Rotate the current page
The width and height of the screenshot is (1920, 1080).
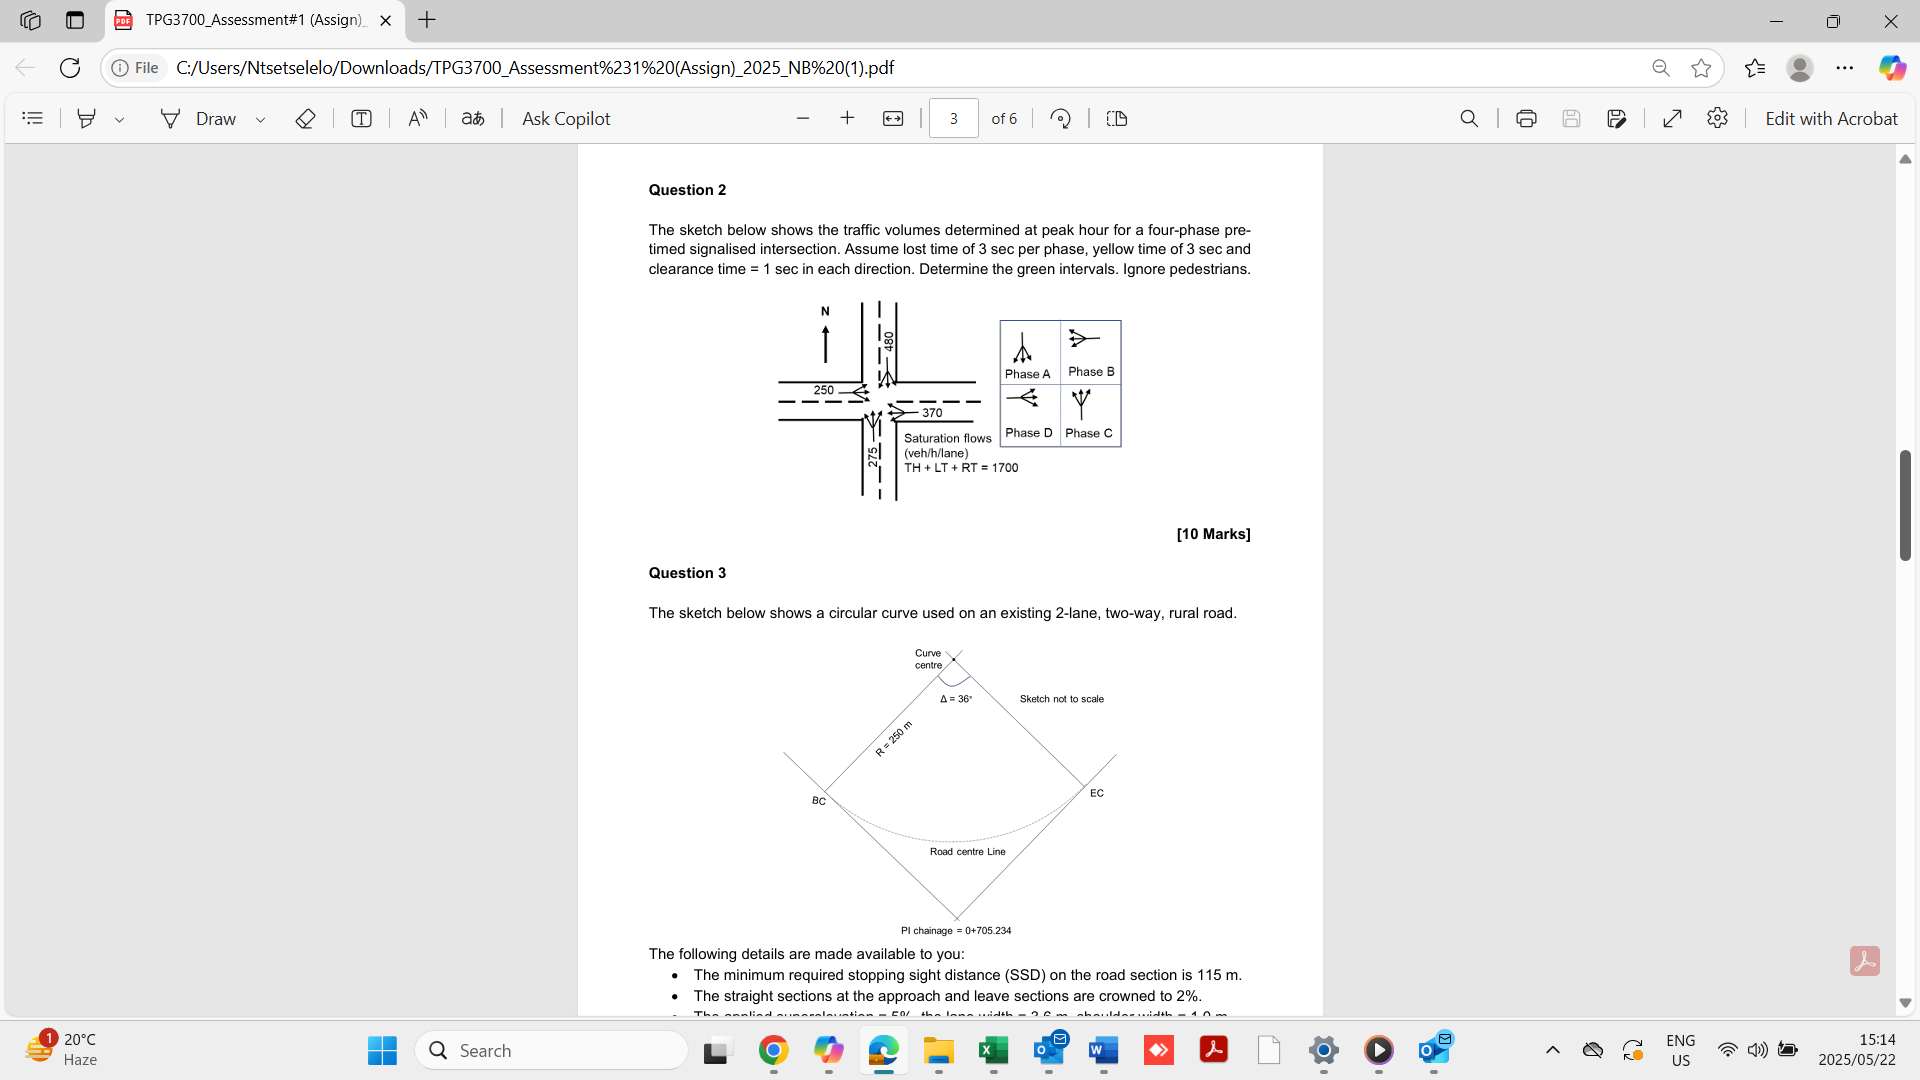[x=1061, y=118]
